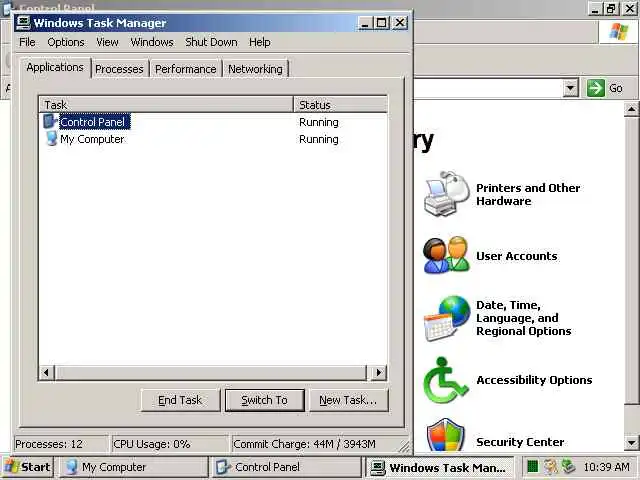This screenshot has height=480, width=640.
Task: Click the My Computer task icon
Action: (51, 138)
